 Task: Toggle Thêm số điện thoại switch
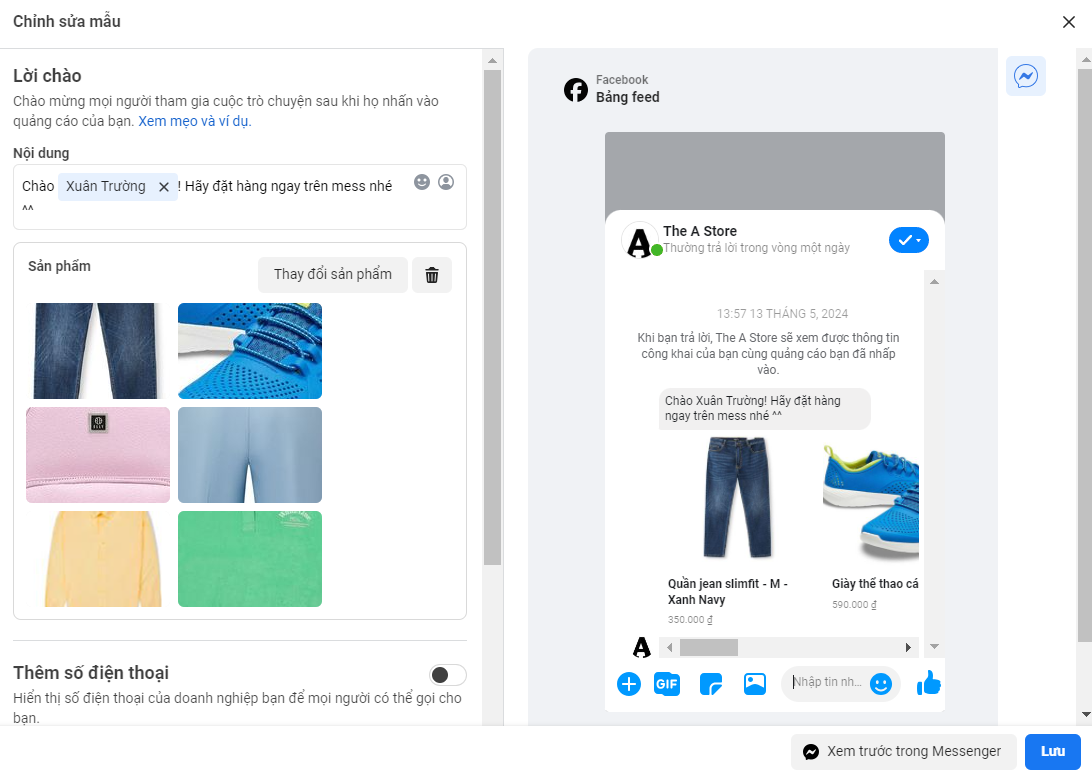448,675
